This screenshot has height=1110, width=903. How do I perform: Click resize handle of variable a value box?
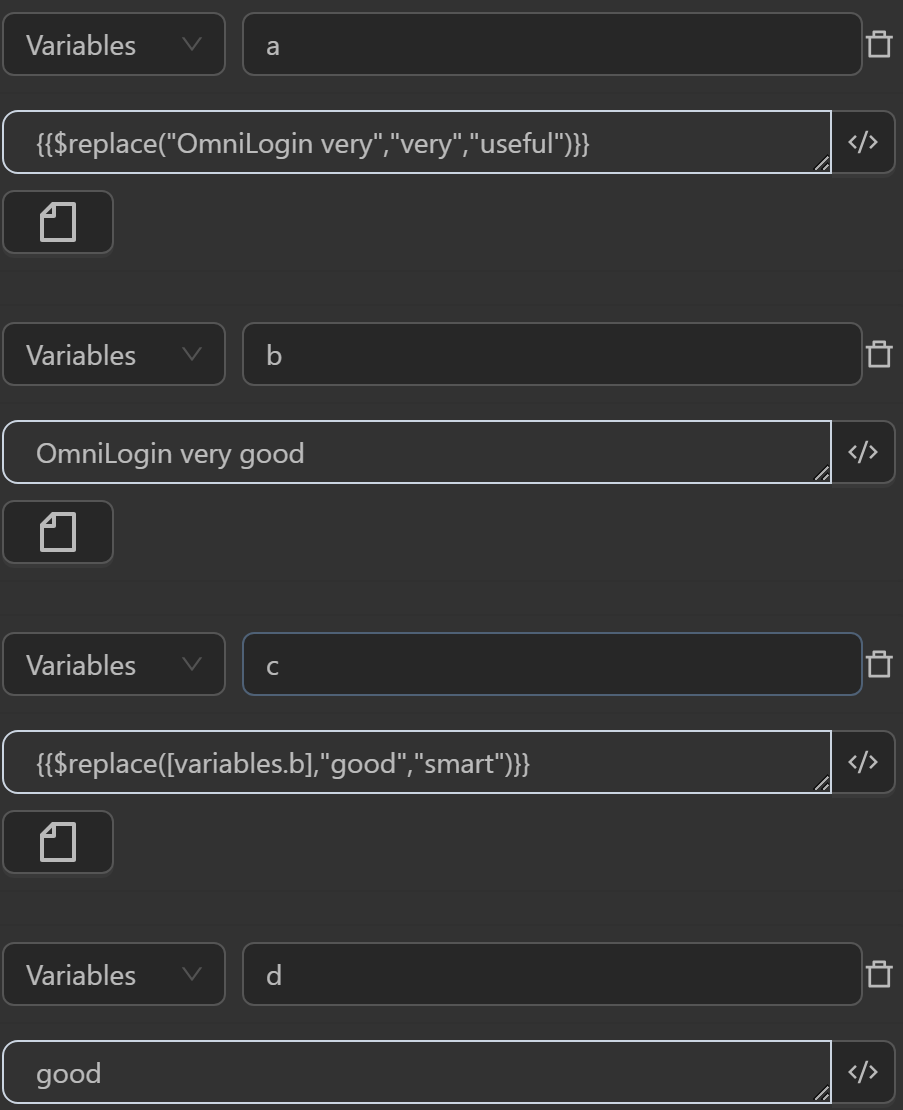pyautogui.click(x=822, y=164)
